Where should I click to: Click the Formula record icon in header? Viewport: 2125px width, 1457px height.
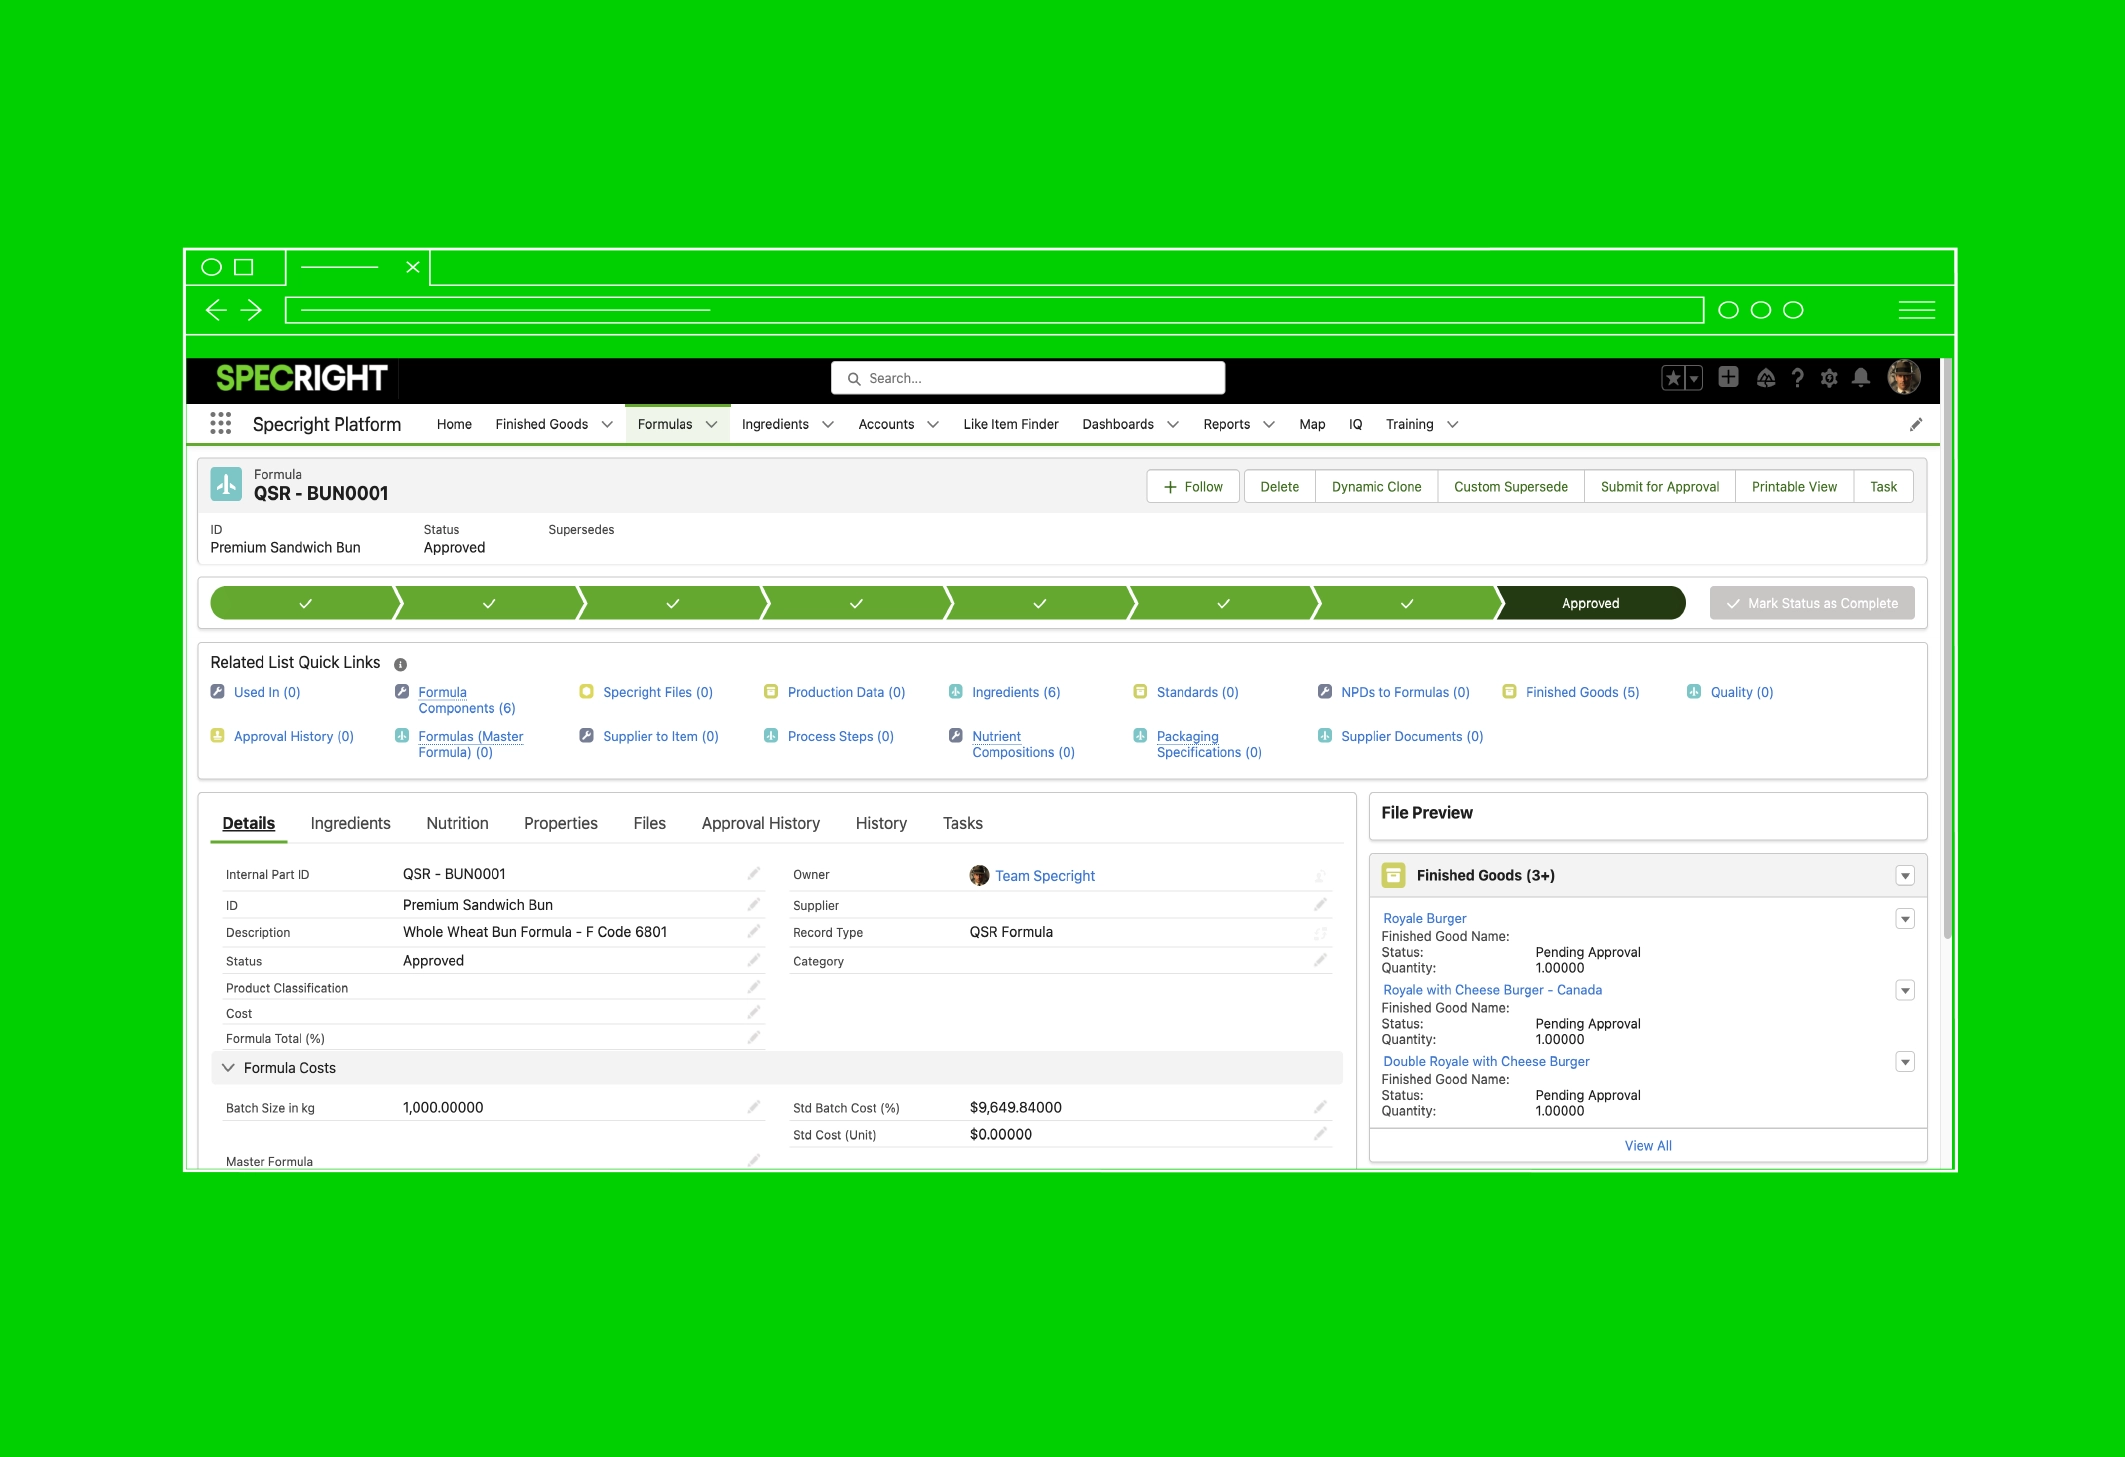226,484
